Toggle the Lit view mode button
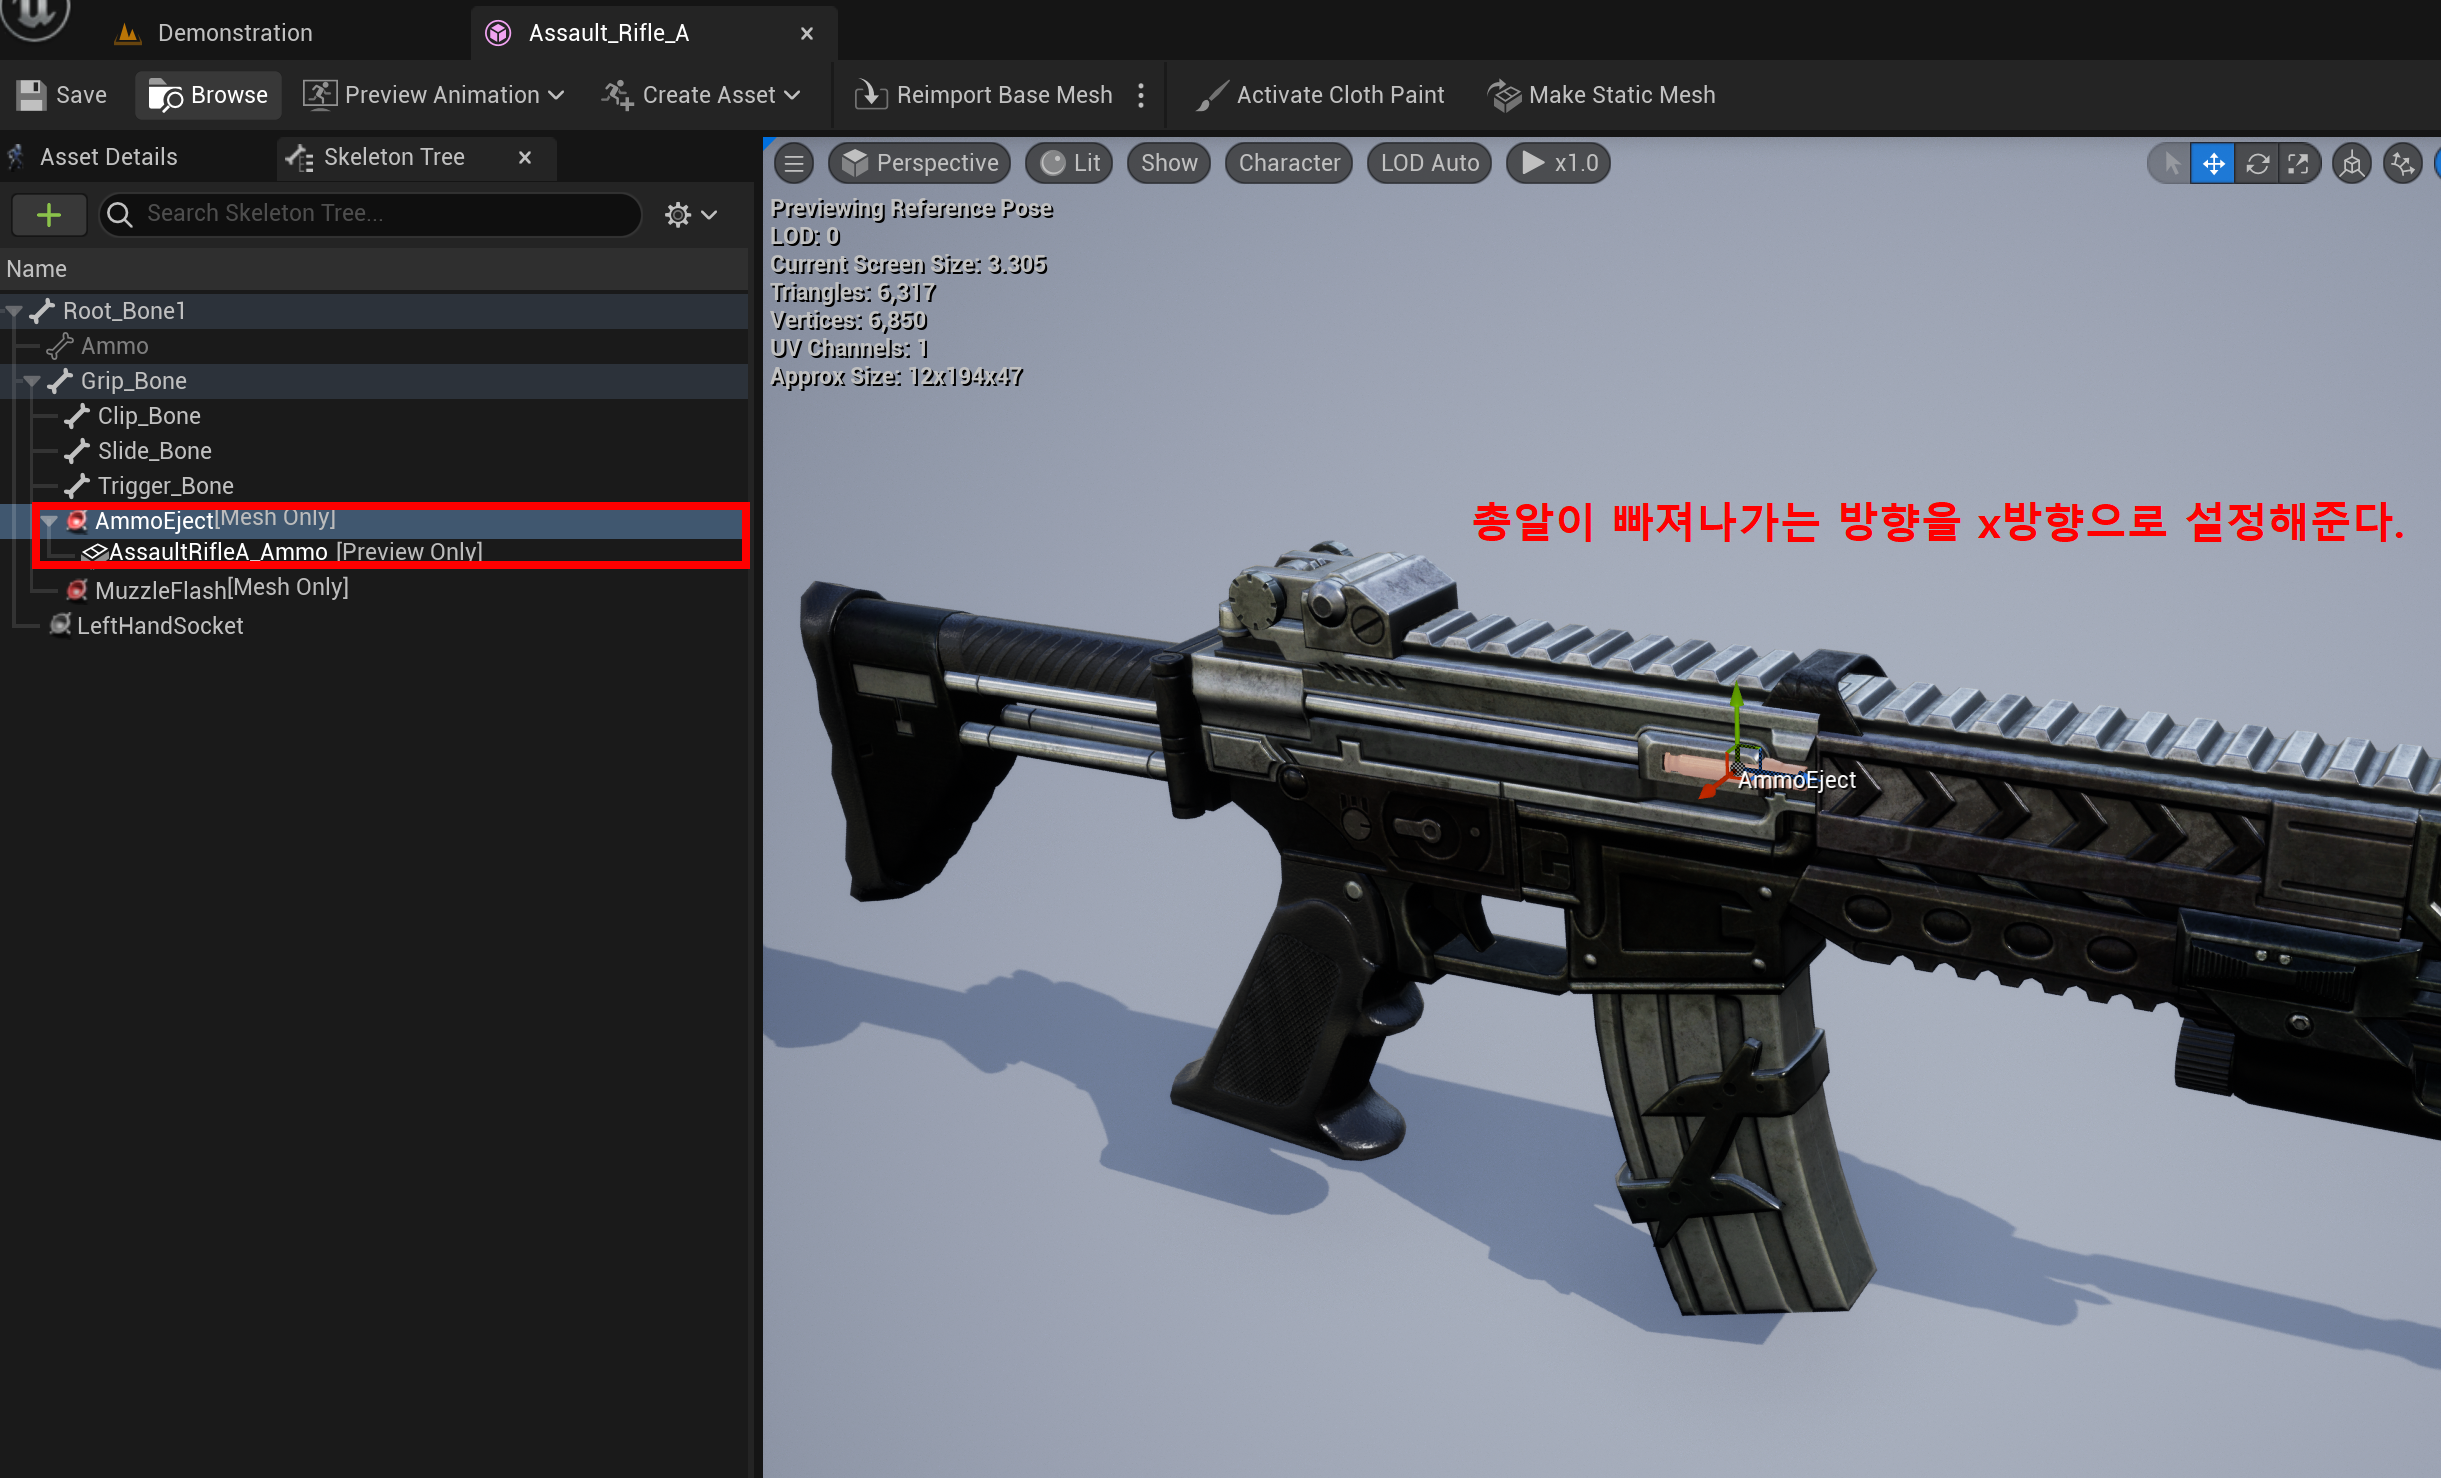2441x1478 pixels. (1070, 163)
